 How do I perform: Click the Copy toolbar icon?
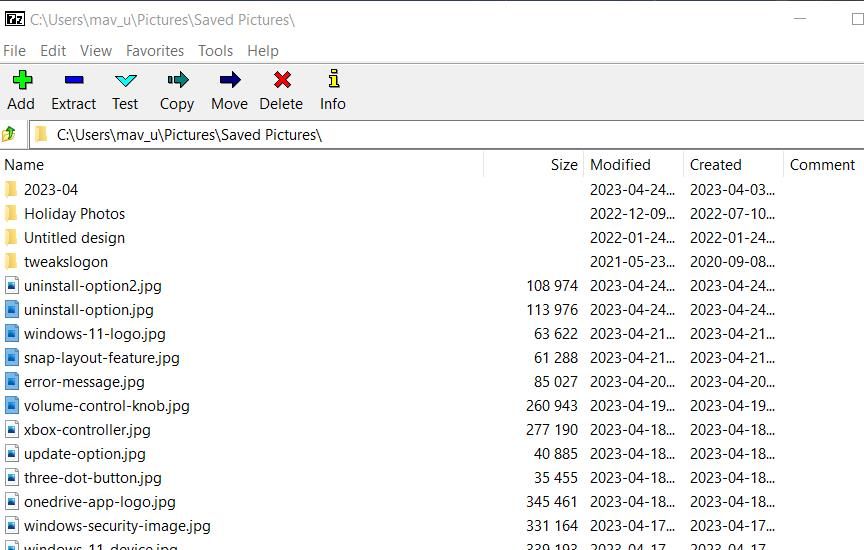tap(177, 80)
